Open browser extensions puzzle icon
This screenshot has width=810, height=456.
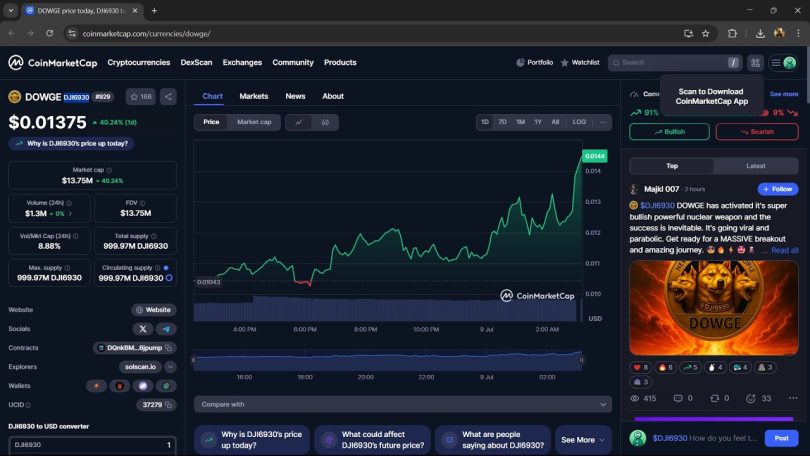[x=732, y=34]
